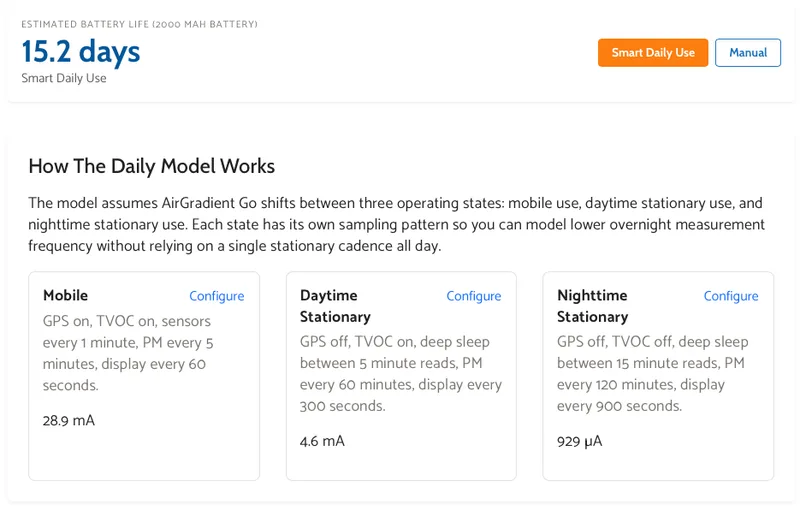The image size is (800, 511).
Task: Open Configure for Nighttime Stationary
Action: [x=730, y=296]
